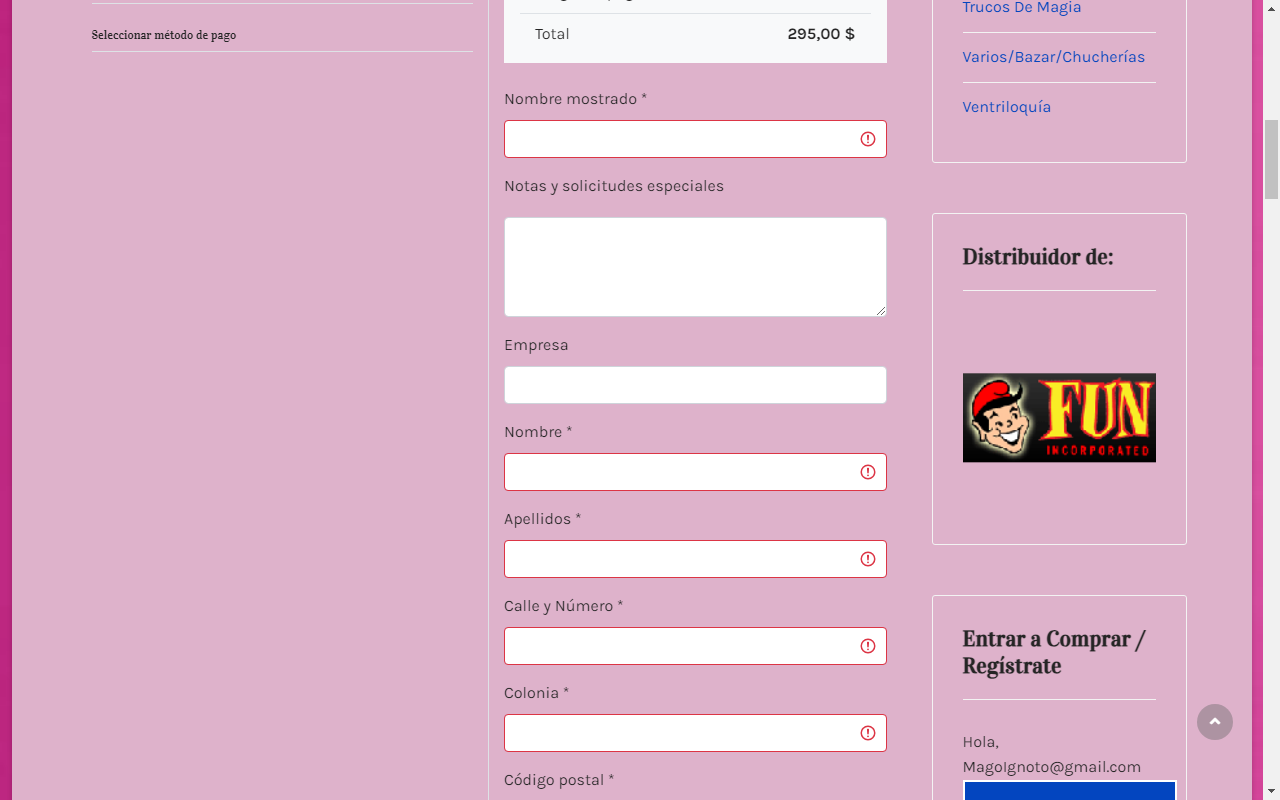Open the Ventriloquía category link
The width and height of the screenshot is (1280, 800).
click(1006, 107)
